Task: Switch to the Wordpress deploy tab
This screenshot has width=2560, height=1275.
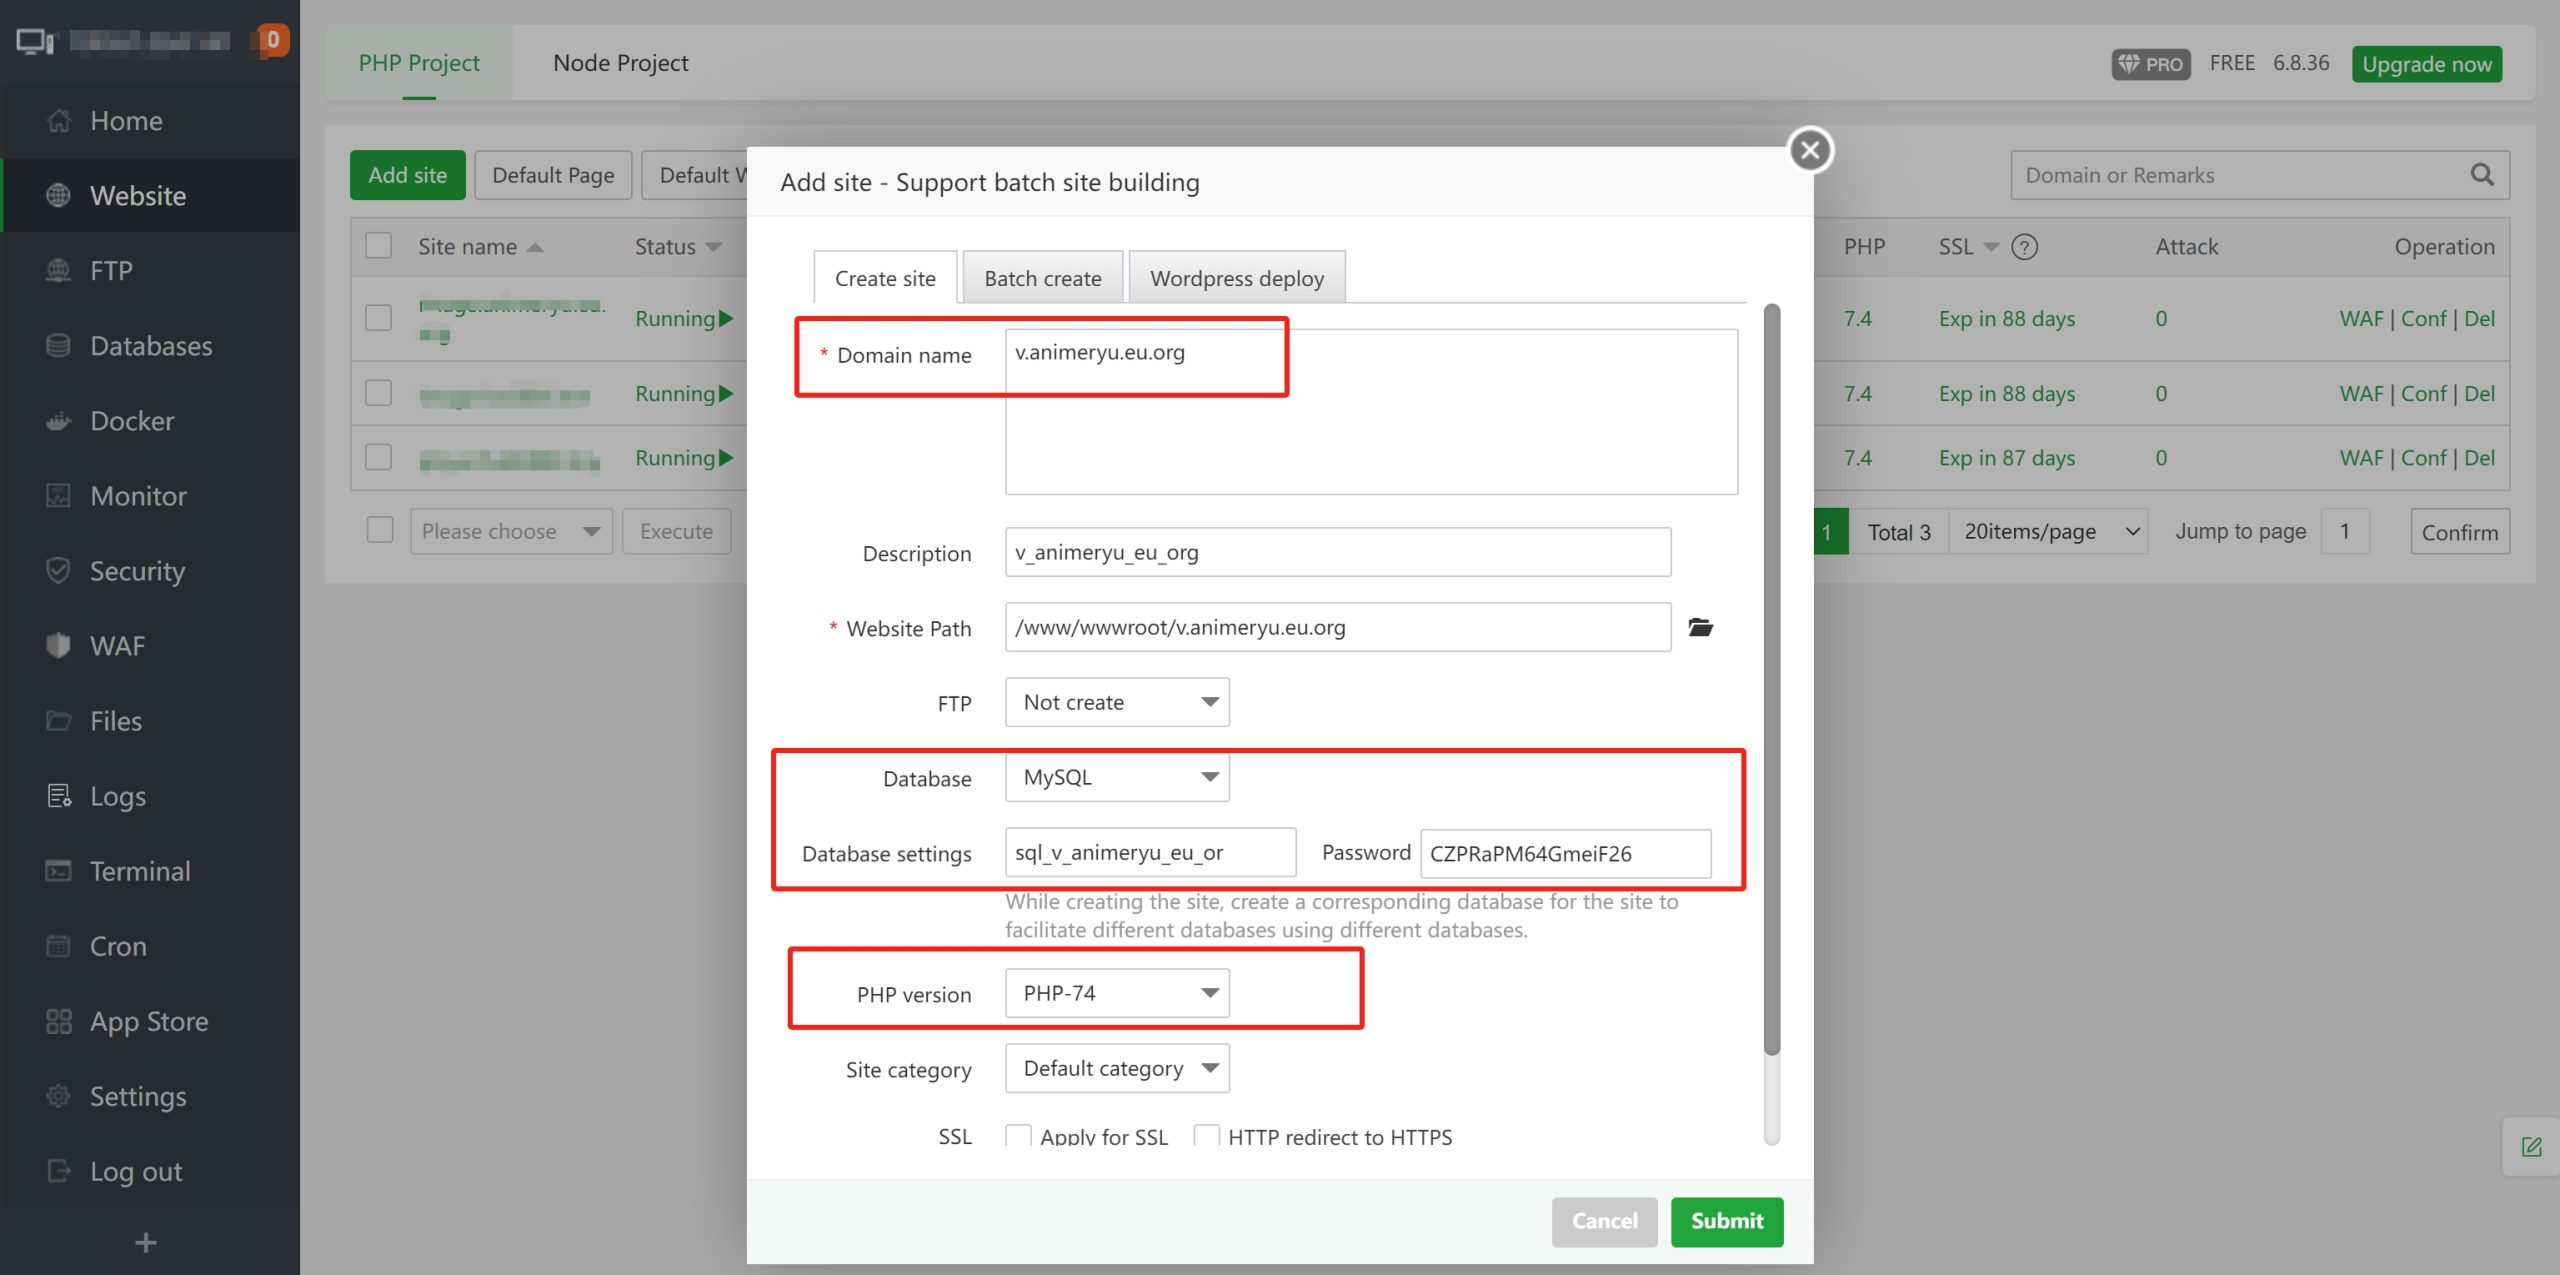Action: pos(1236,278)
